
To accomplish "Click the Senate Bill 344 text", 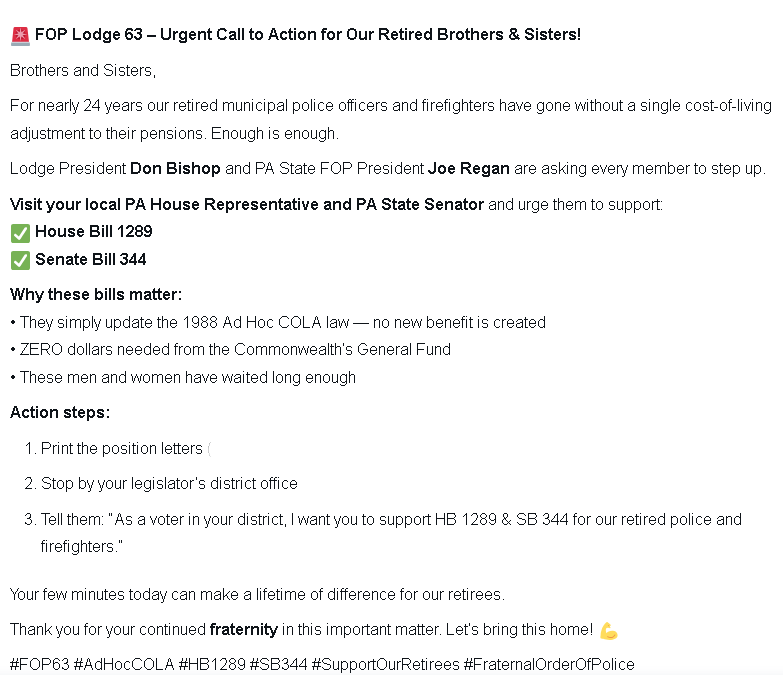I will [x=90, y=260].
